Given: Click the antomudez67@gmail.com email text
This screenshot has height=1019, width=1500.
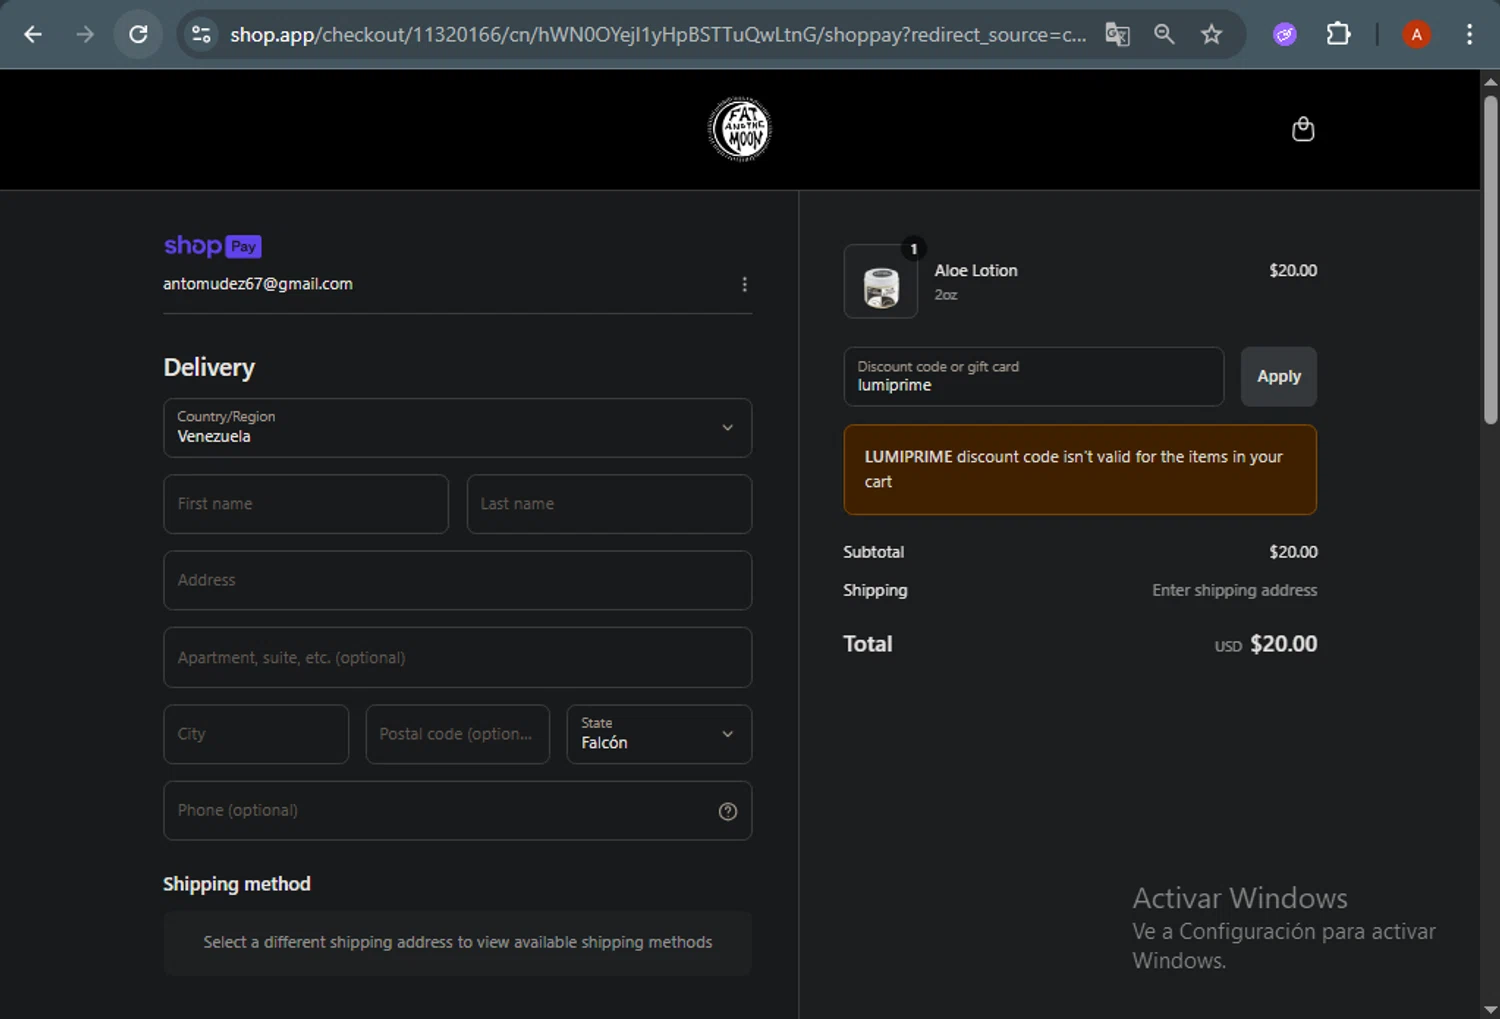Looking at the screenshot, I should point(258,284).
